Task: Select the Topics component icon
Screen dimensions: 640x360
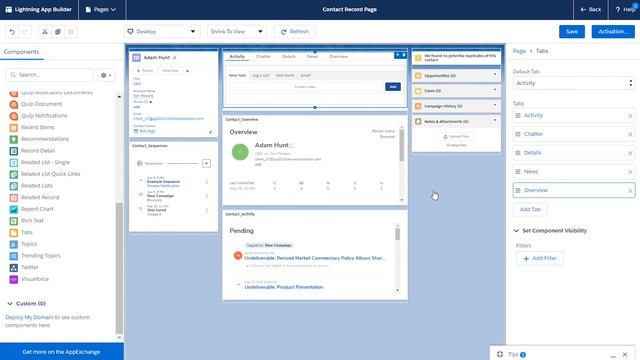Action: pos(13,244)
